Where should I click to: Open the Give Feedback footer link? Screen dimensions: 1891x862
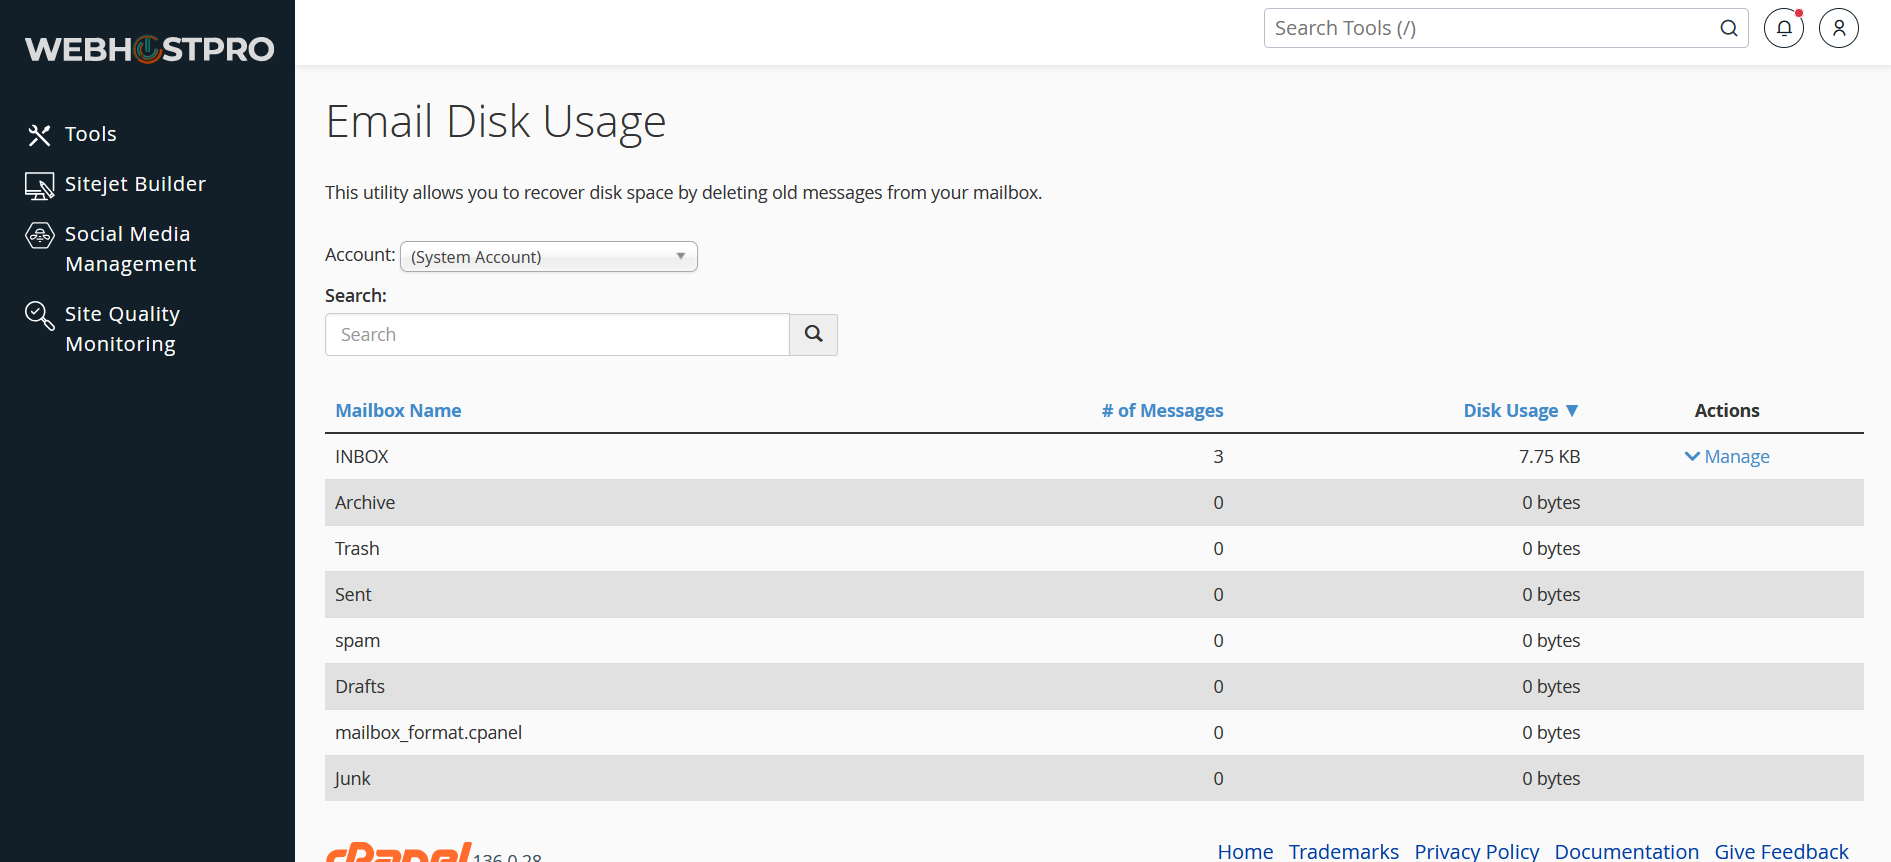pos(1781,852)
